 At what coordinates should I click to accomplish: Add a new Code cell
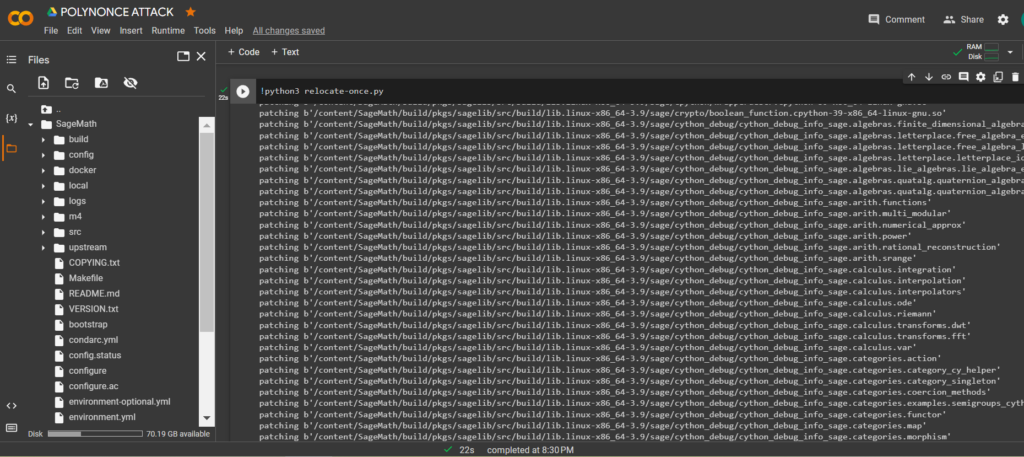[244, 52]
